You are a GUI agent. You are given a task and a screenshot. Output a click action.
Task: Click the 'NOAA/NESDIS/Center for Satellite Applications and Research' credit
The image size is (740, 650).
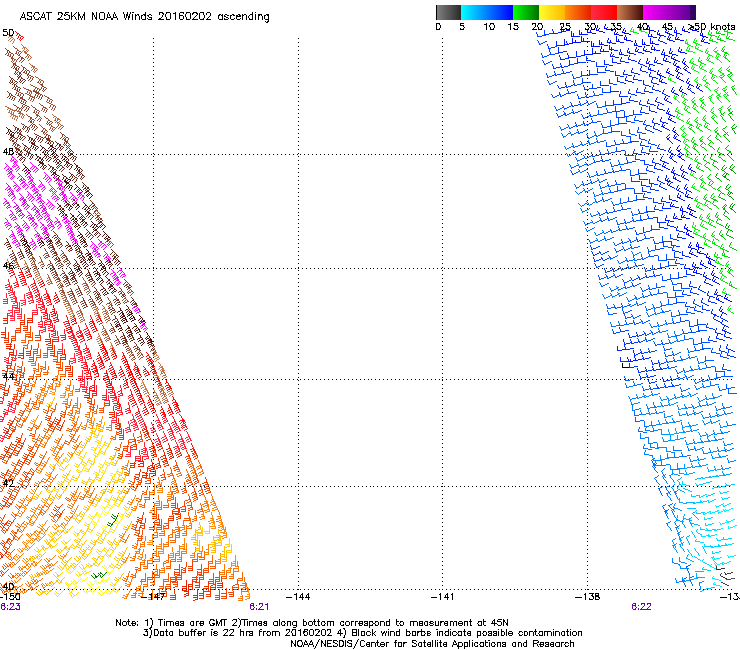[x=432, y=644]
